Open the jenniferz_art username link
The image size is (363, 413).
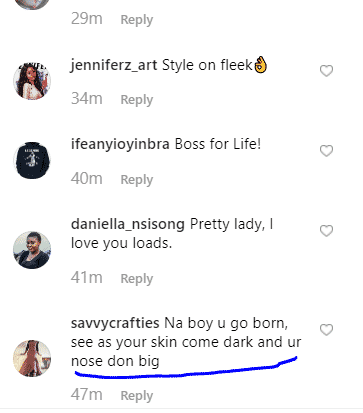coord(114,65)
